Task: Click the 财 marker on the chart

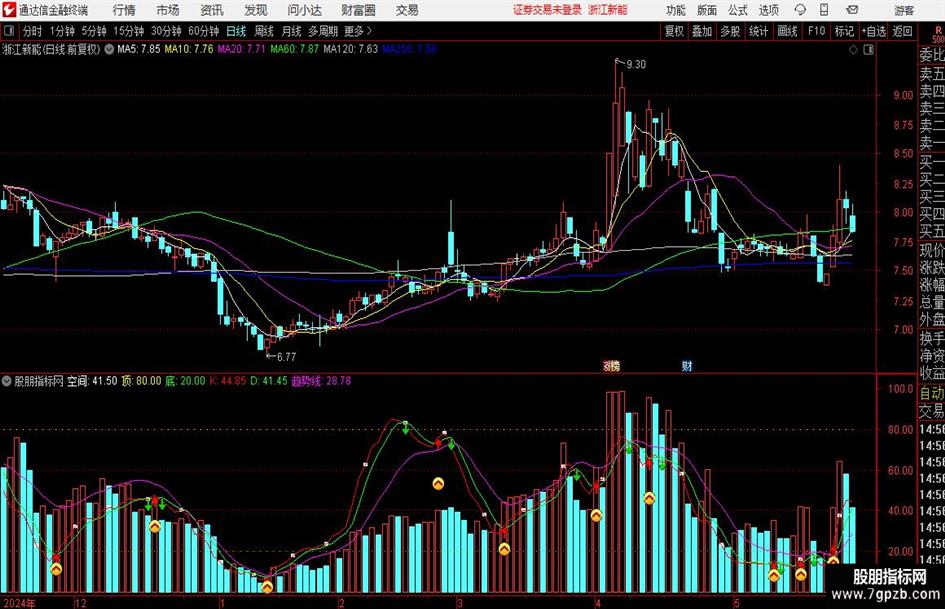Action: 686,365
